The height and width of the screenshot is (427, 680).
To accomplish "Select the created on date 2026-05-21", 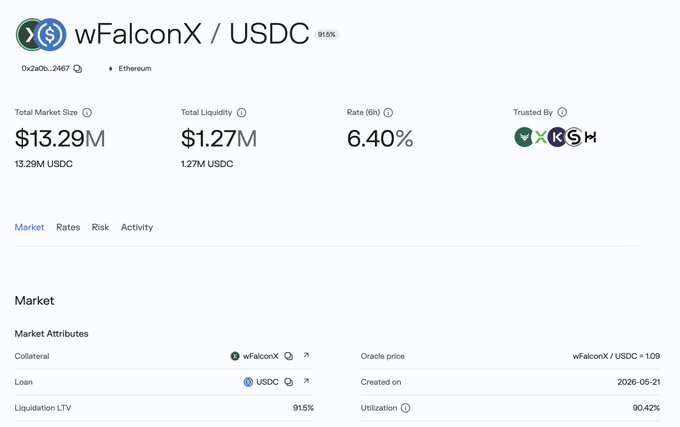I will 639,382.
